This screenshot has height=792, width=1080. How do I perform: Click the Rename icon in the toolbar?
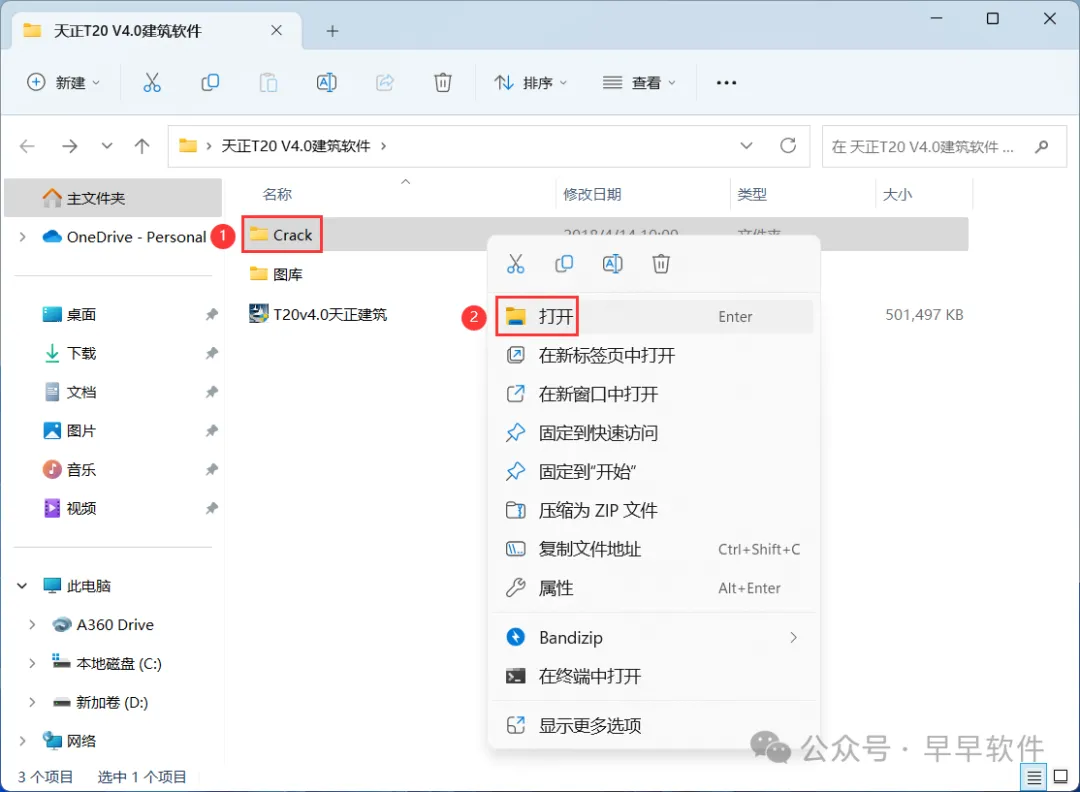(x=326, y=83)
